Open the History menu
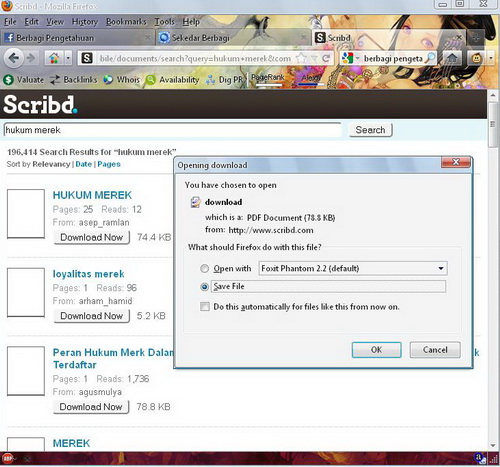This screenshot has height=467, width=500. (x=85, y=22)
